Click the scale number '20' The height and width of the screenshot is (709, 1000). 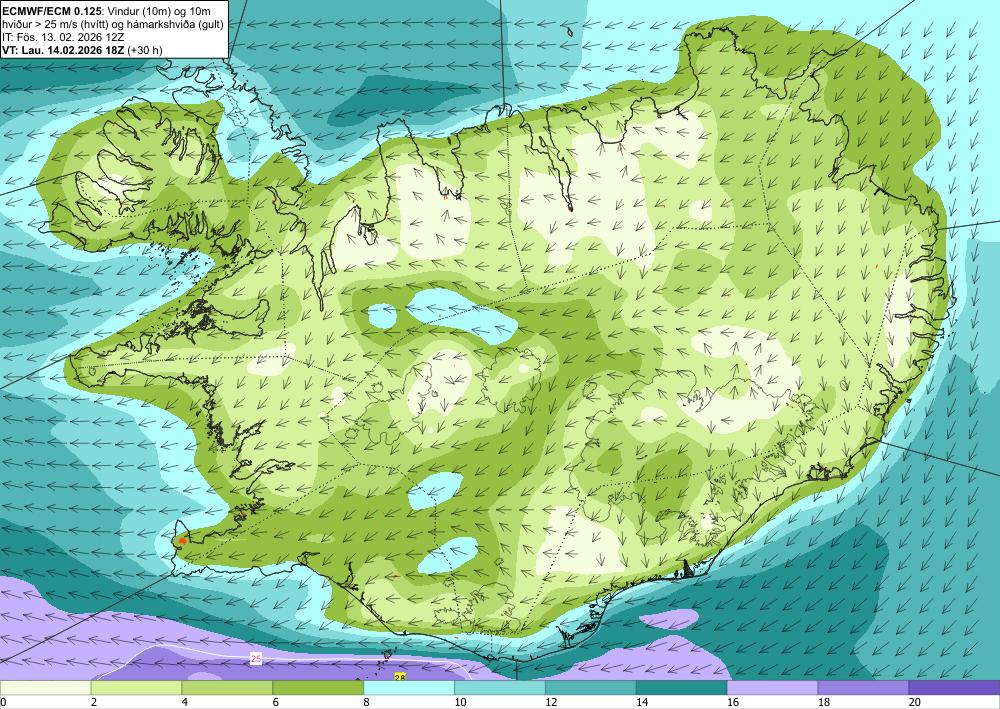click(x=915, y=702)
